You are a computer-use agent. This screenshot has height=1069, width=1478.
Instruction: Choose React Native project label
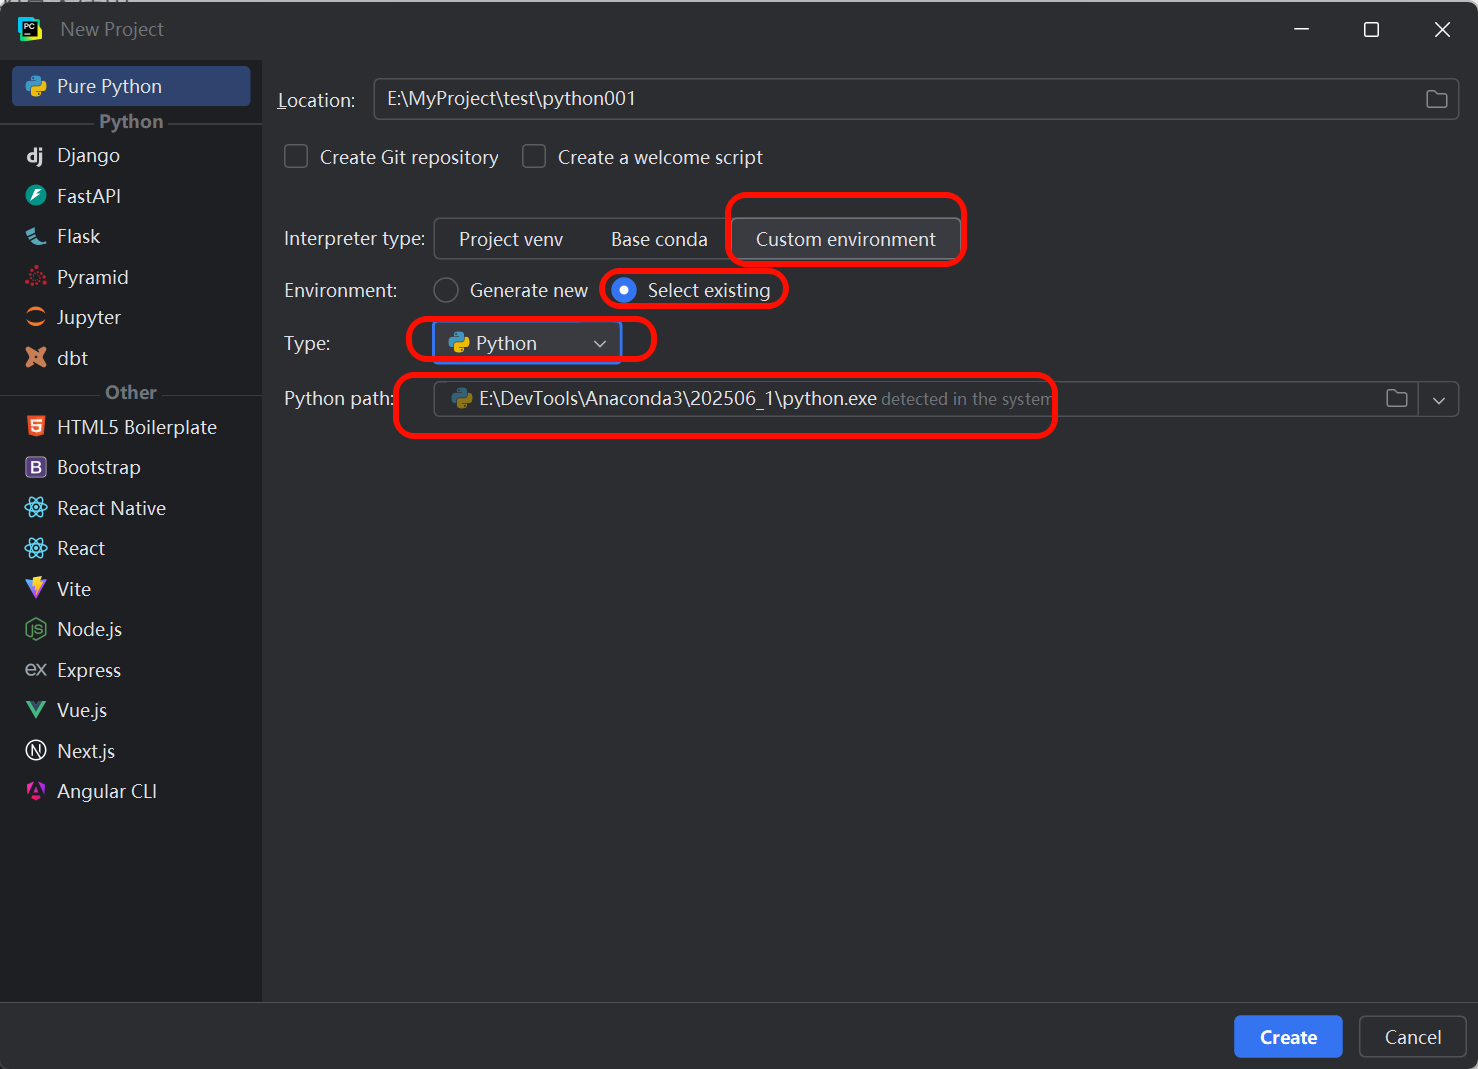click(111, 508)
